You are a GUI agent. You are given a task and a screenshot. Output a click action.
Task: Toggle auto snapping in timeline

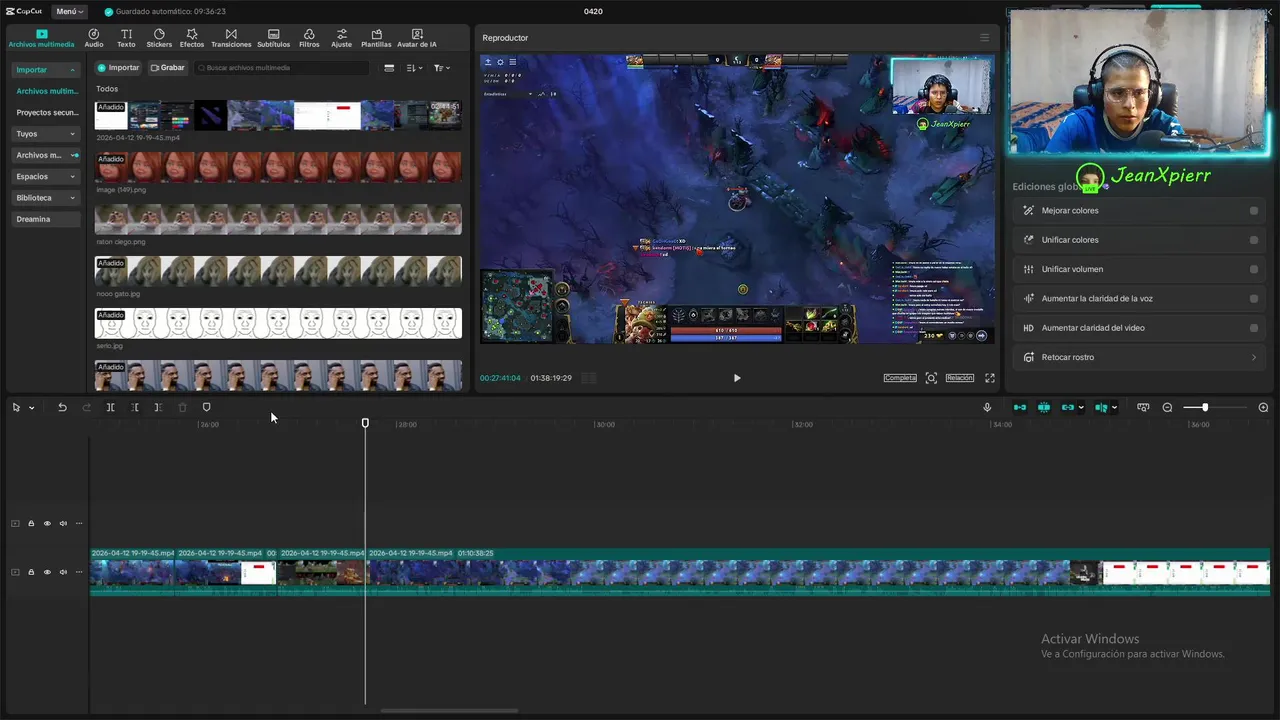click(x=1044, y=407)
